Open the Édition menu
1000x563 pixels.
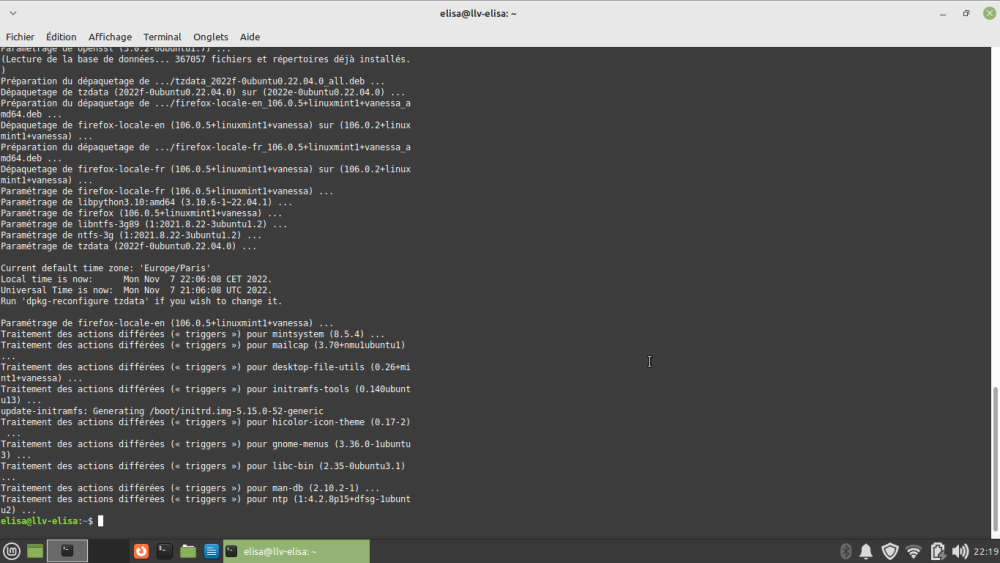pos(61,37)
